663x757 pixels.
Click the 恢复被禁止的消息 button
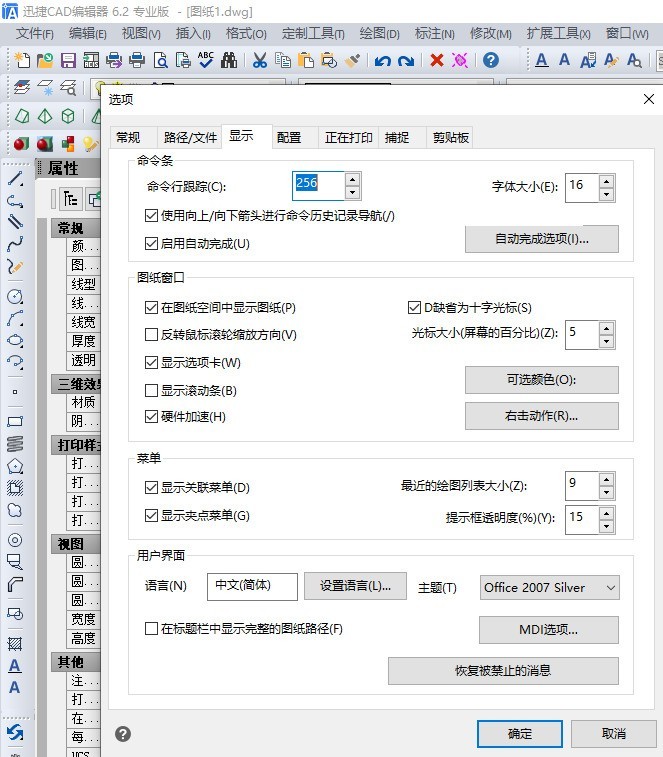coord(503,671)
